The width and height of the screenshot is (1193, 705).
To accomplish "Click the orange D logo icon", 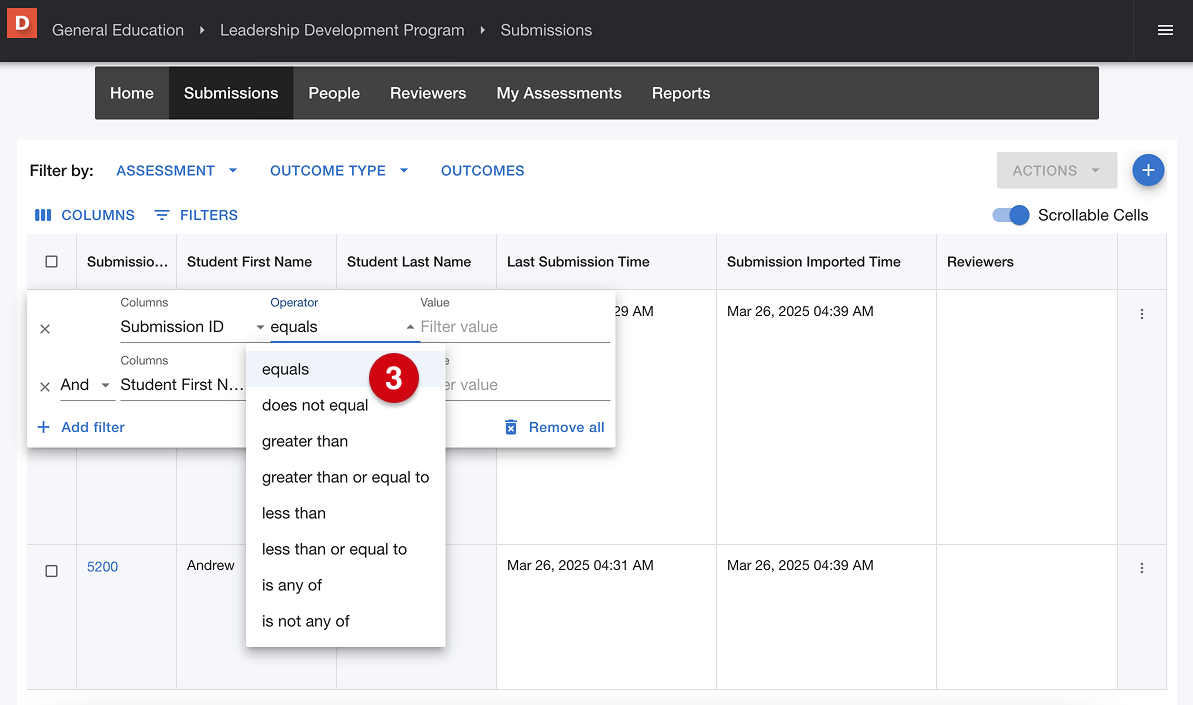I will tap(21, 22).
